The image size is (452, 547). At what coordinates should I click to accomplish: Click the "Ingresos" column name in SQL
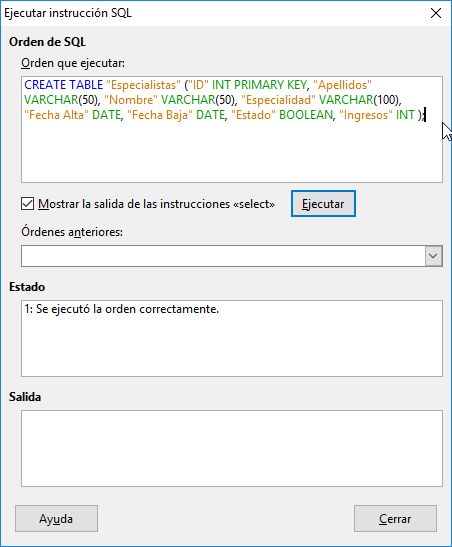tap(366, 115)
